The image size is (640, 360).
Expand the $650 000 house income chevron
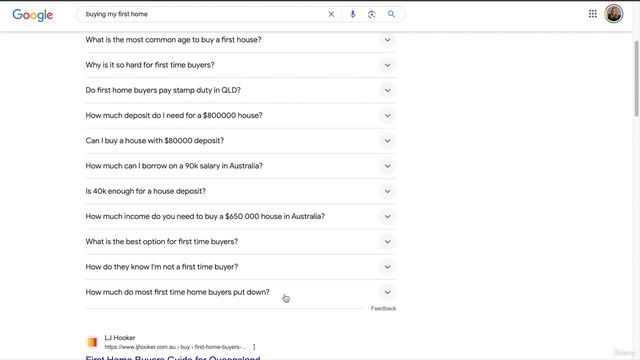tap(387, 217)
